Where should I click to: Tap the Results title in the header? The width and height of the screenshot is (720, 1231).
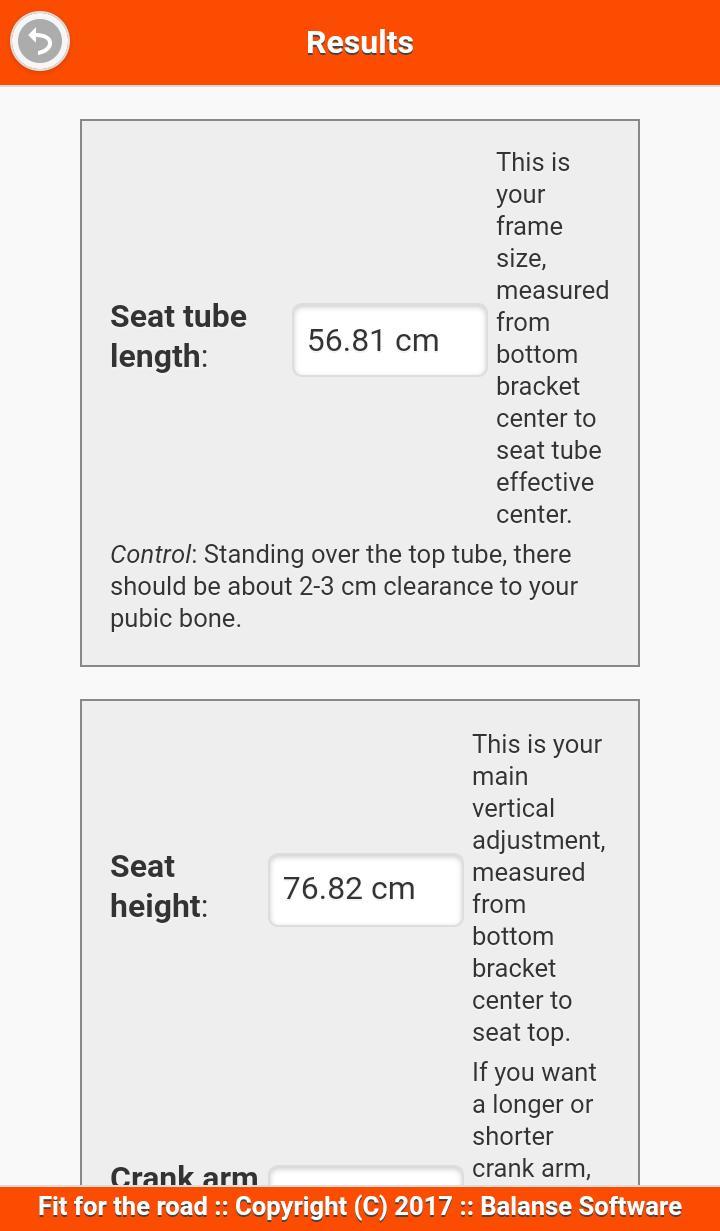point(359,42)
